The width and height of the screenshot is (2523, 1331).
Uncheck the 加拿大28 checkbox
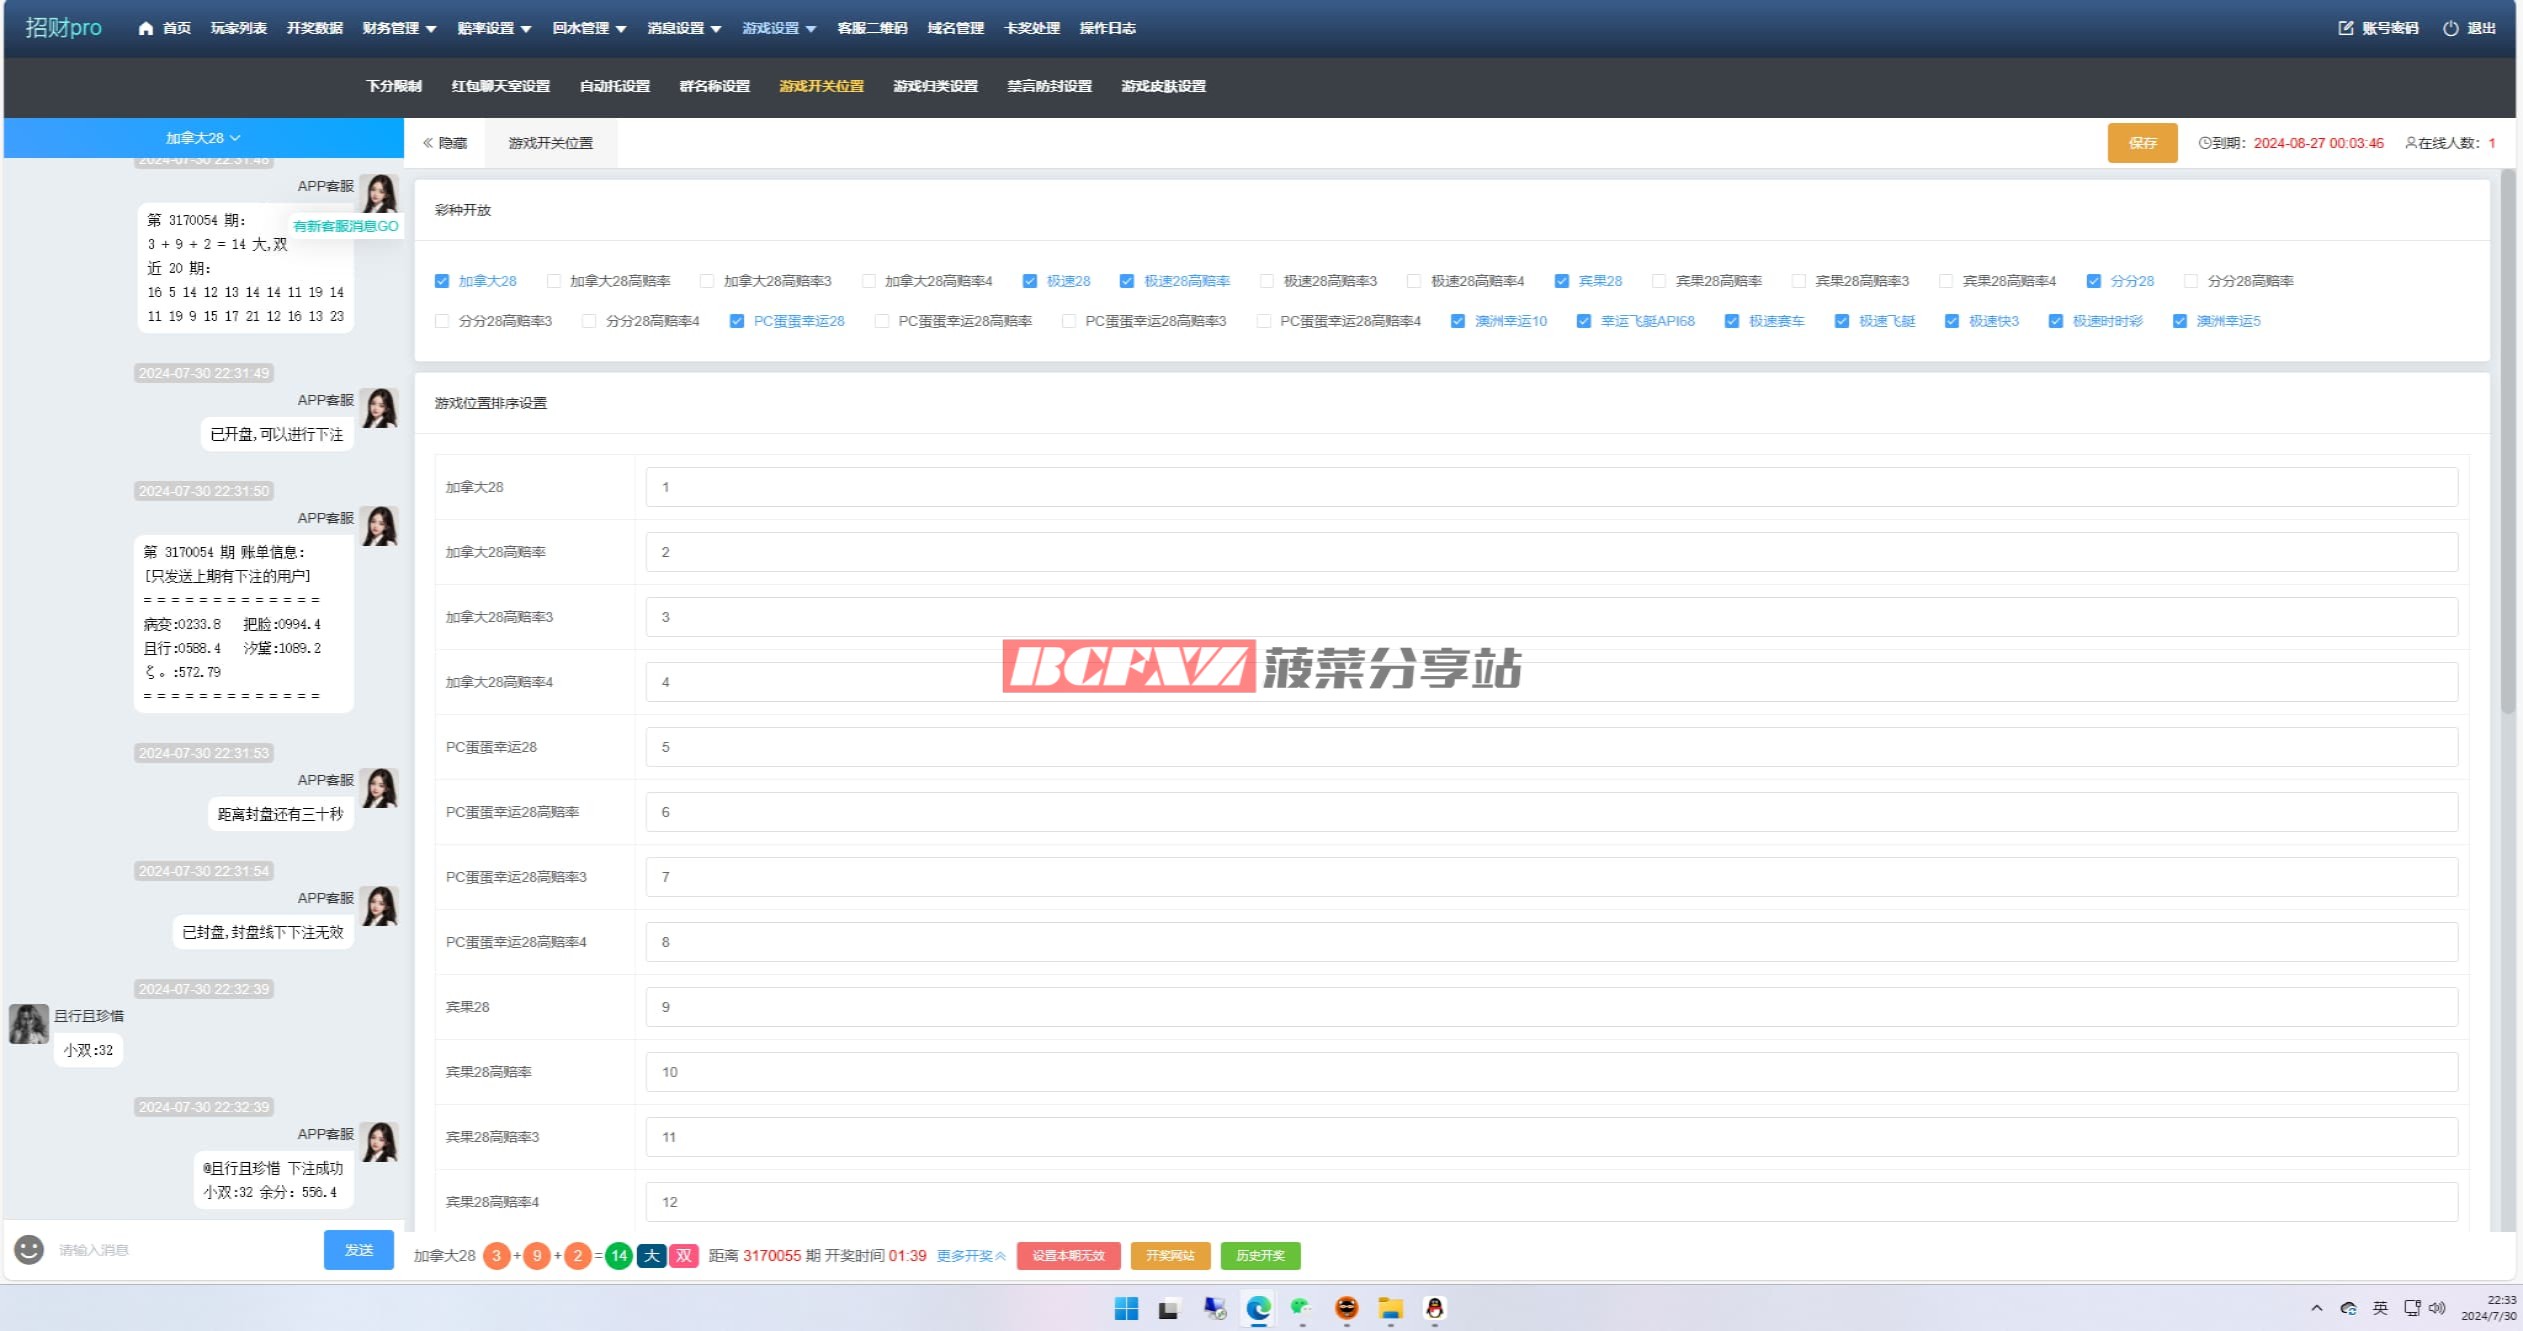coord(442,281)
